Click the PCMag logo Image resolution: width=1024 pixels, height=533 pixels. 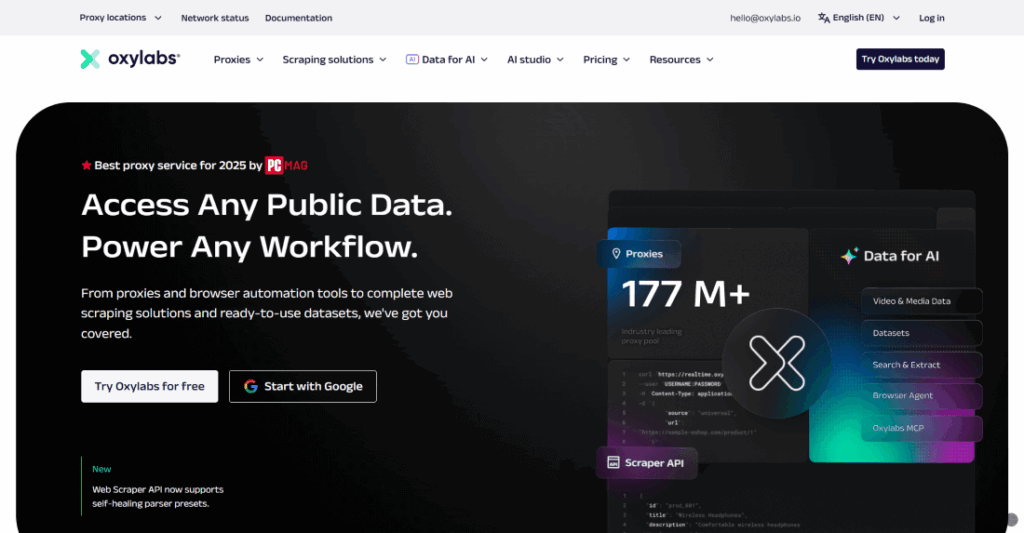pyautogui.click(x=286, y=165)
